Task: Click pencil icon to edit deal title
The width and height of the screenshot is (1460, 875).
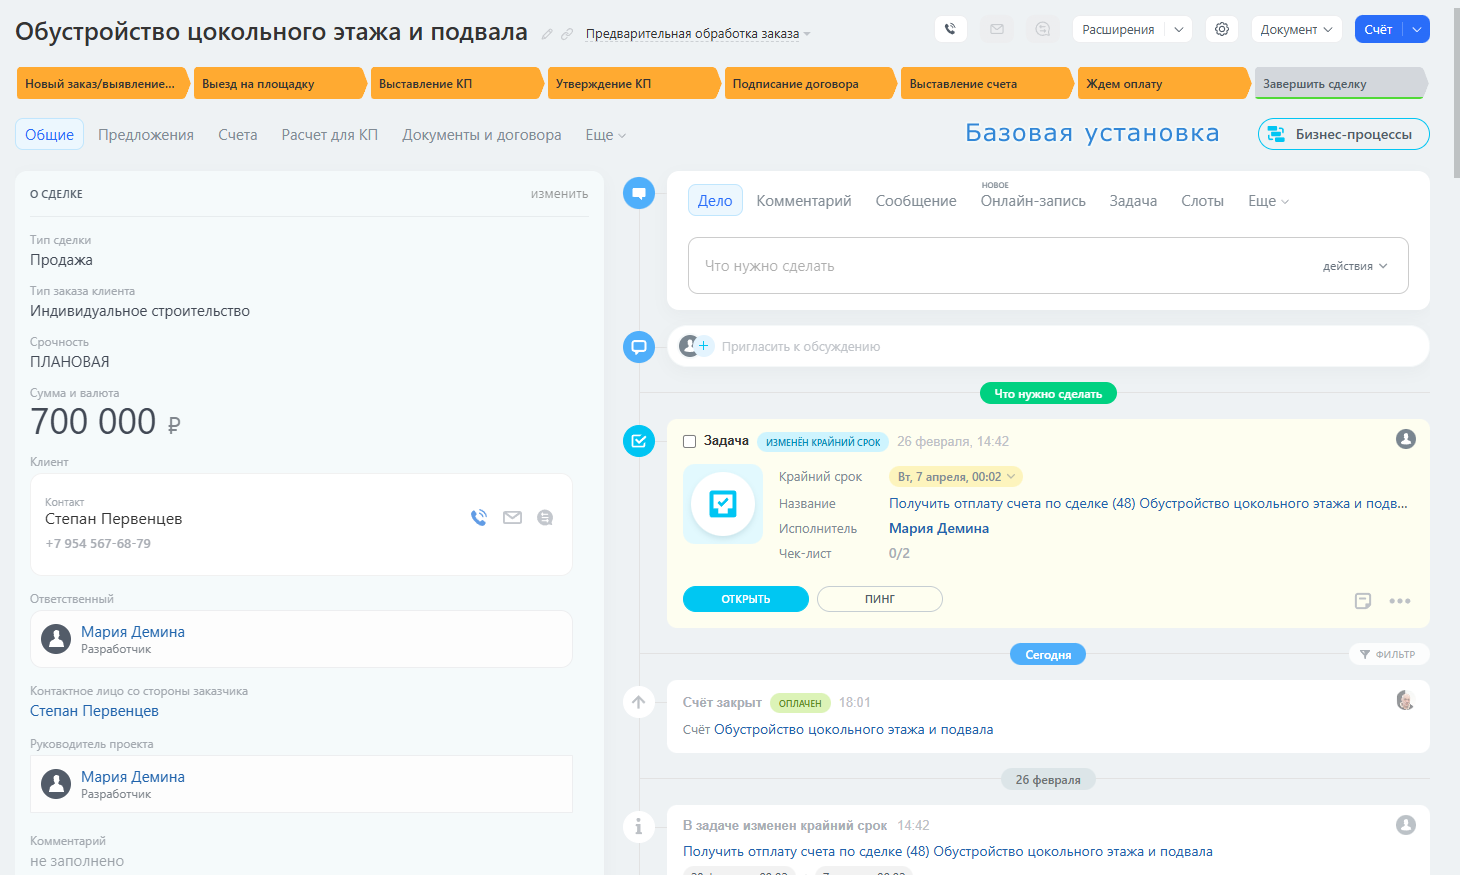Action: (547, 34)
